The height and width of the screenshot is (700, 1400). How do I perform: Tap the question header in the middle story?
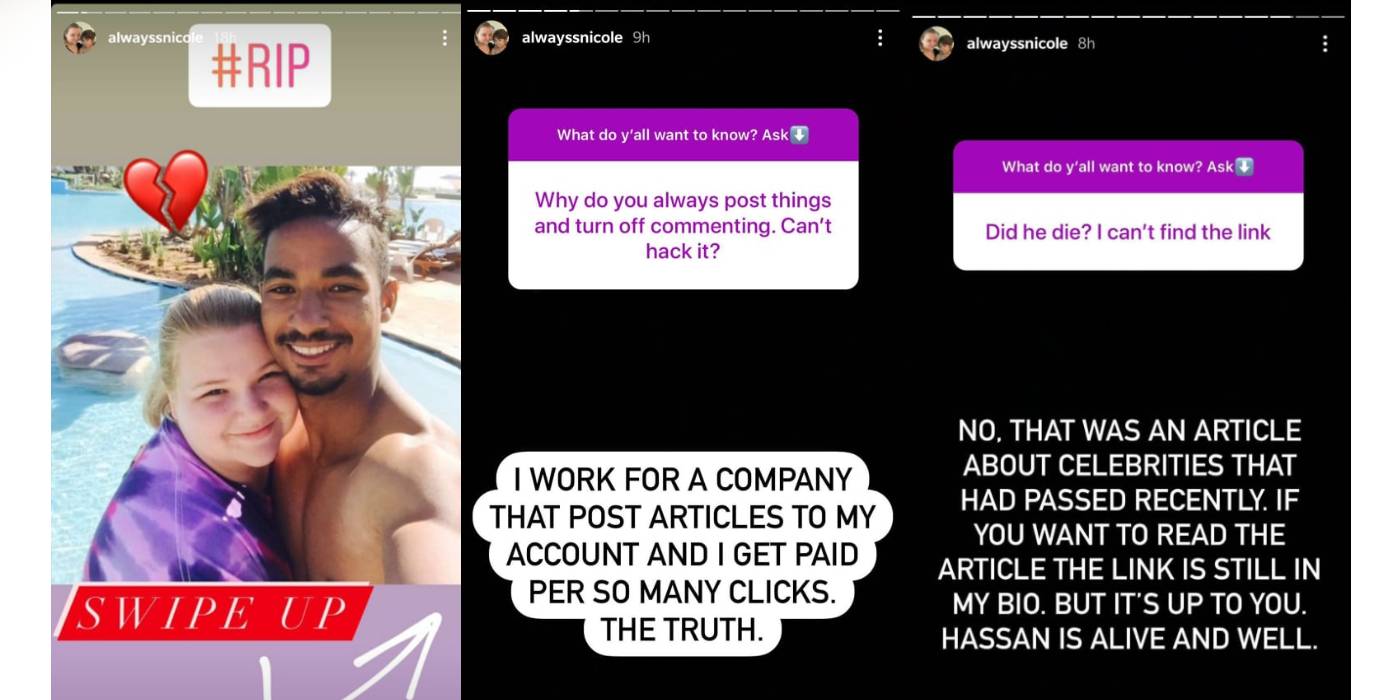click(x=683, y=135)
